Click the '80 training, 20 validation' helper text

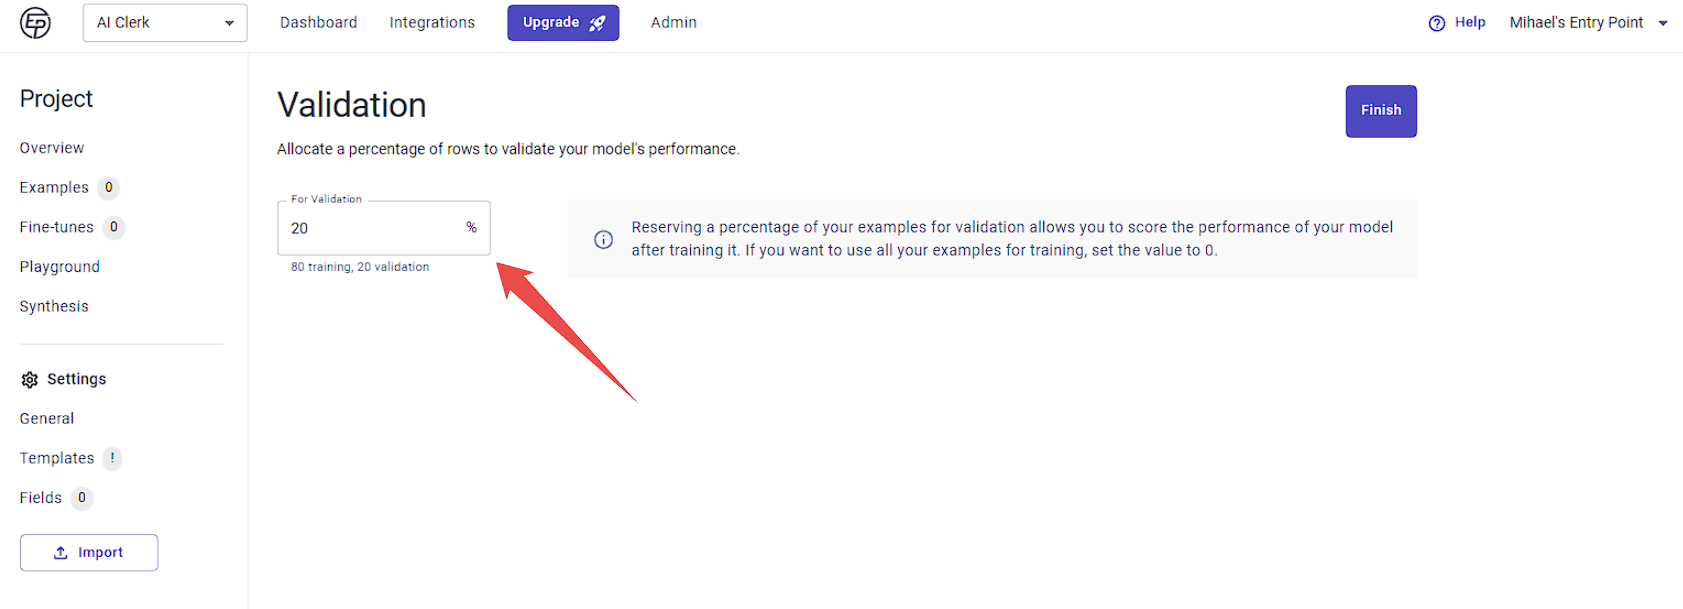point(360,267)
